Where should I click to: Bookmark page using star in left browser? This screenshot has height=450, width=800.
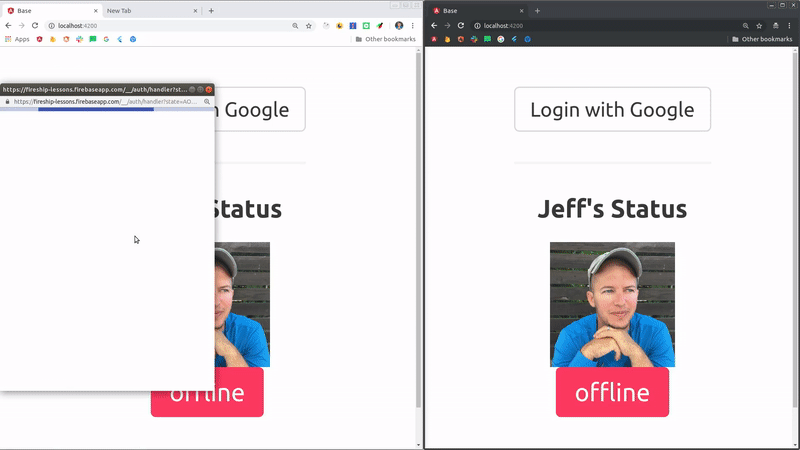[309, 25]
